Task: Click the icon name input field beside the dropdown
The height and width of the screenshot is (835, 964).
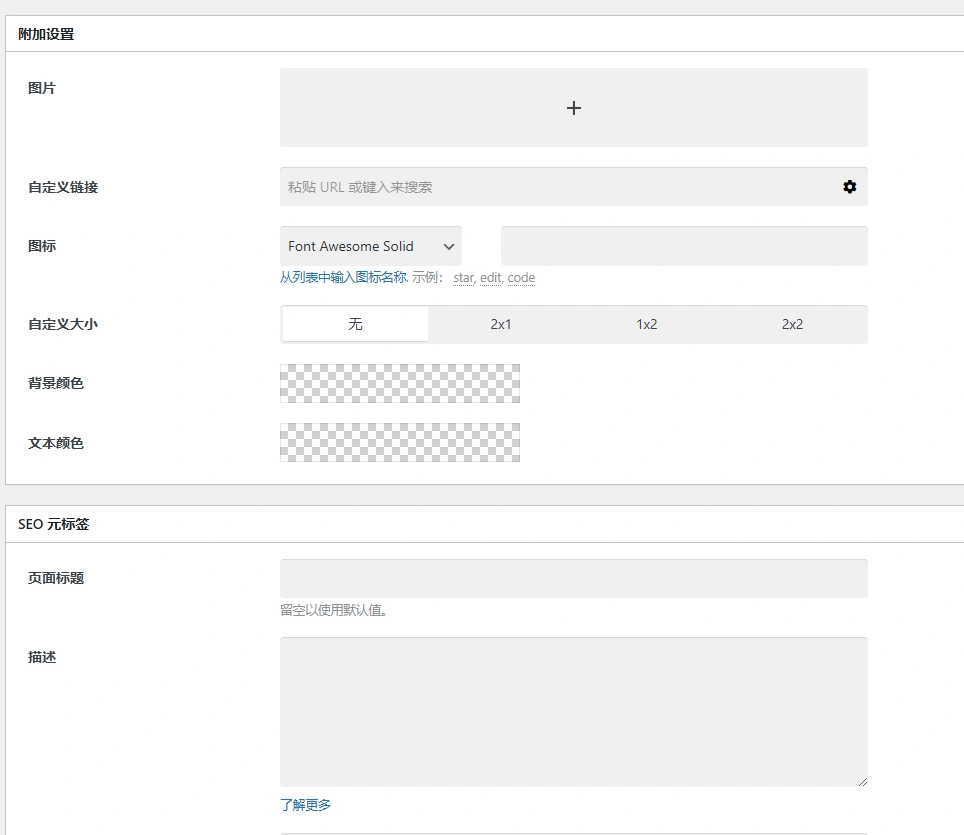Action: pyautogui.click(x=683, y=245)
